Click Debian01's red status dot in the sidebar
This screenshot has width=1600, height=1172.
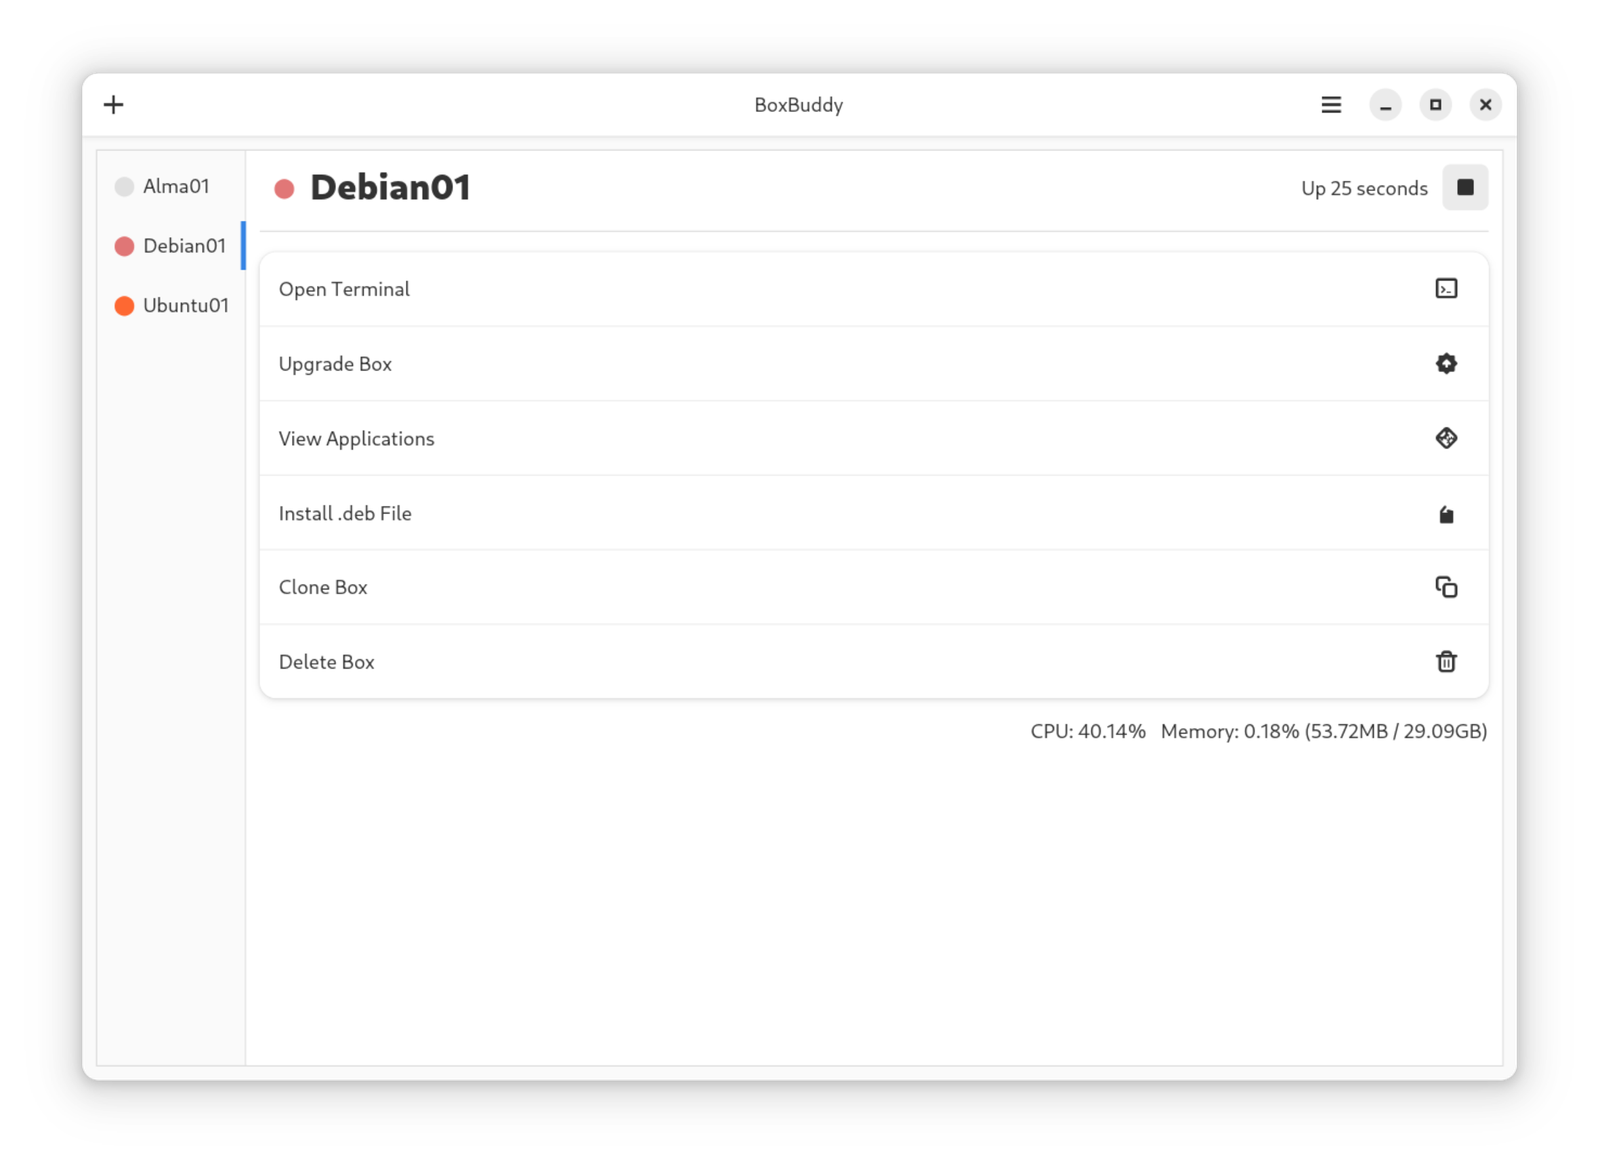click(124, 245)
